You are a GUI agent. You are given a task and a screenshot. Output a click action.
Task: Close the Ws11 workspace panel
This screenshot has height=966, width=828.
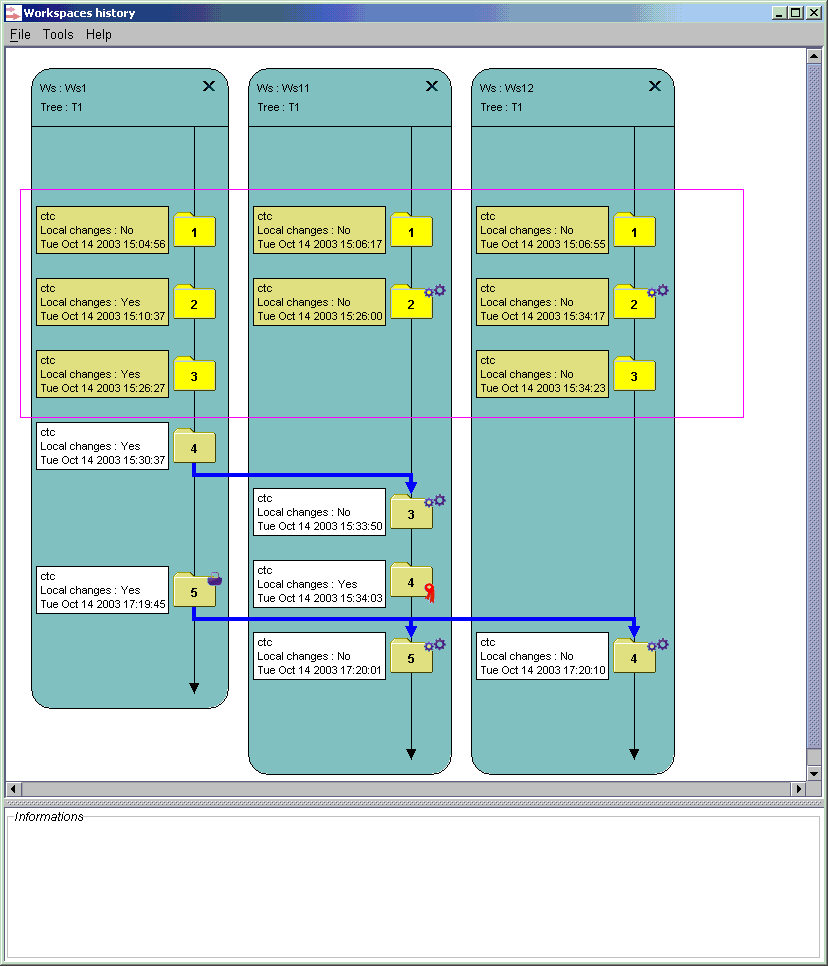pos(432,86)
